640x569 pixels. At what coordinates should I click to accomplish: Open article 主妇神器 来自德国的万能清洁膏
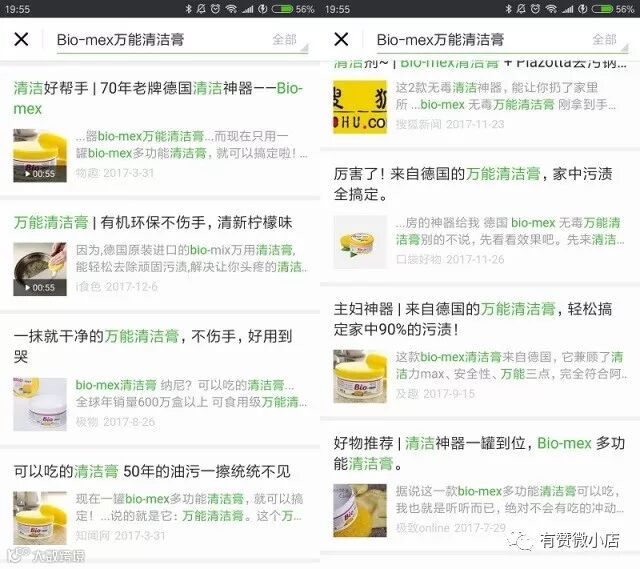click(473, 319)
